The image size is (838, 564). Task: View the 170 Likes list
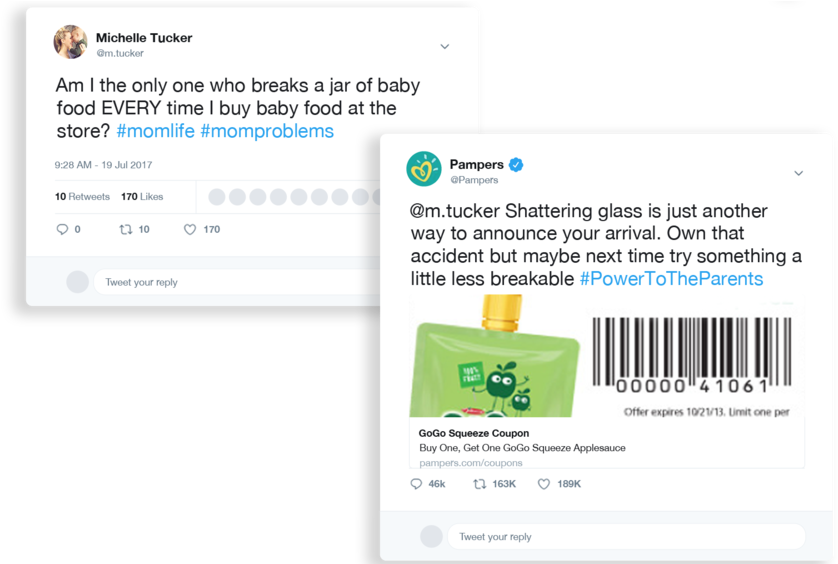click(x=142, y=197)
